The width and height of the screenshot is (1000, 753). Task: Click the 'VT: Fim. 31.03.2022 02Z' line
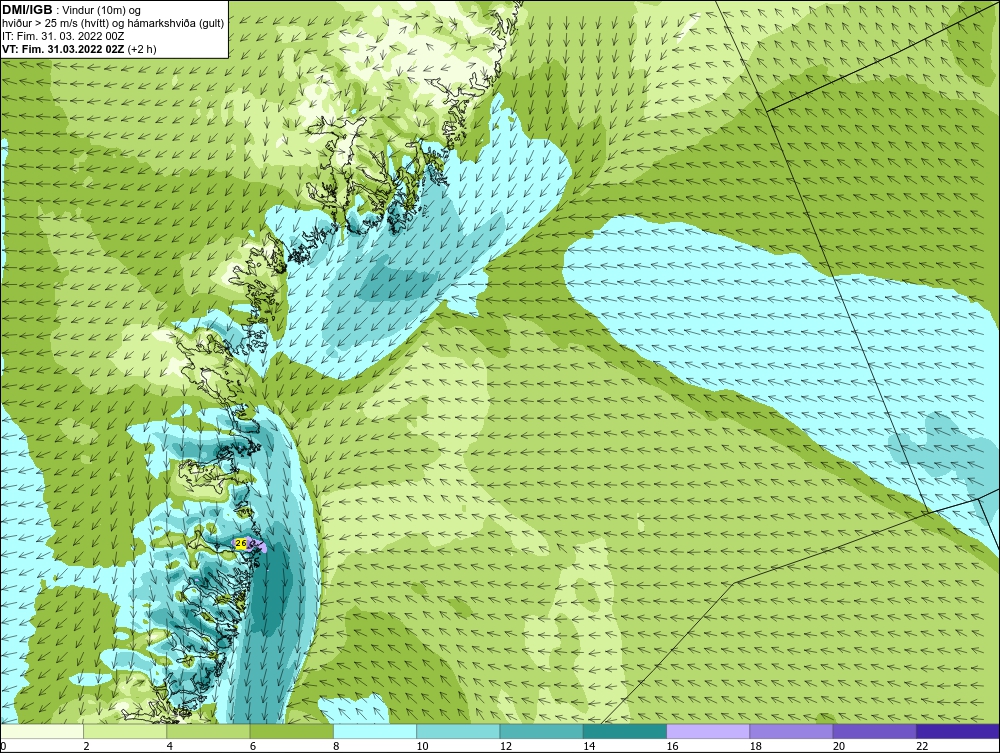point(63,49)
